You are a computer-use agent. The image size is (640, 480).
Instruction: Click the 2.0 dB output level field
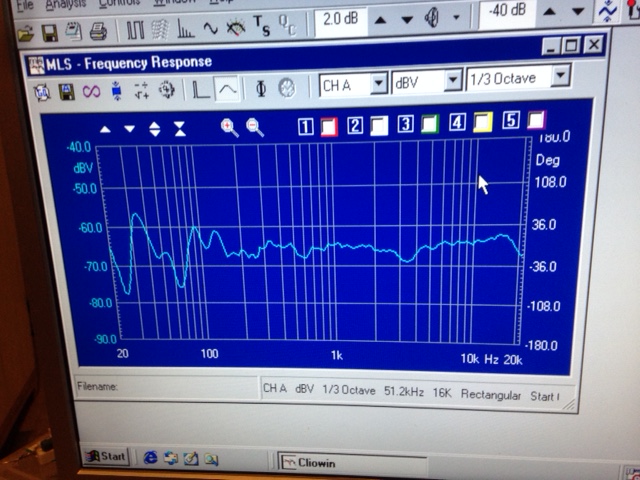[341, 20]
